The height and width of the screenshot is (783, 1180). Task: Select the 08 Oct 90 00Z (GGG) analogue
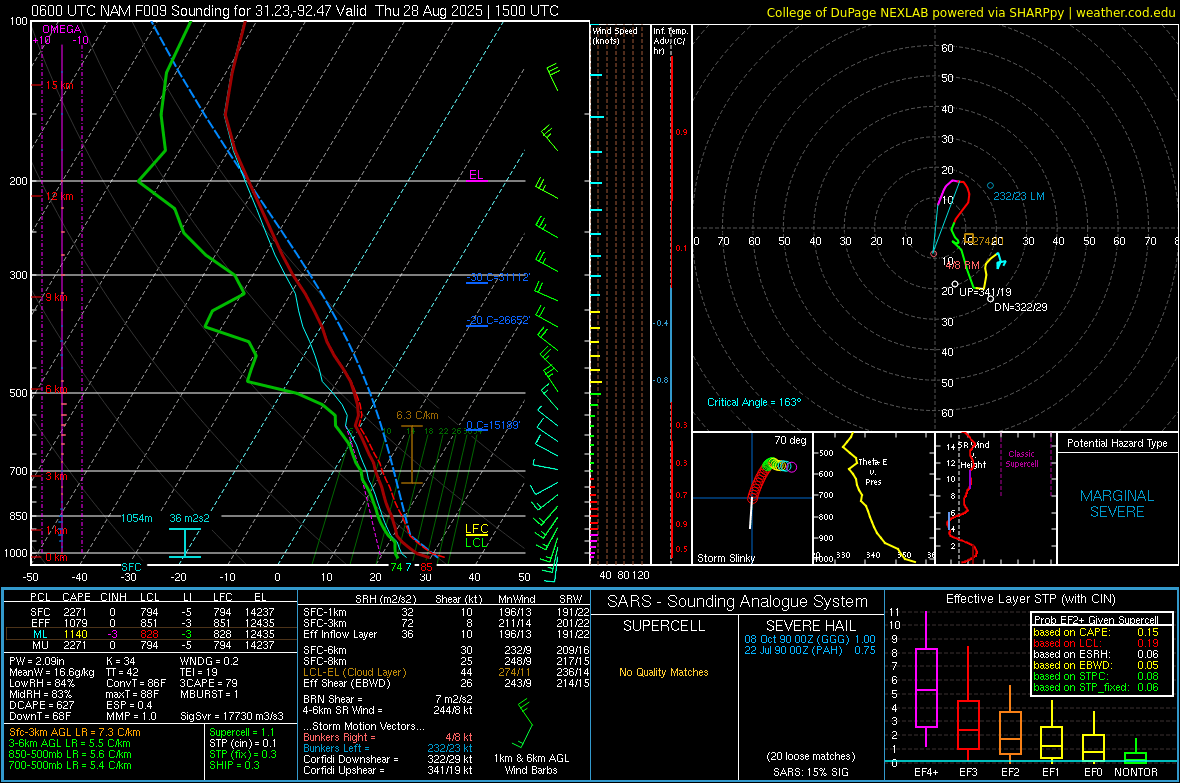coord(810,638)
